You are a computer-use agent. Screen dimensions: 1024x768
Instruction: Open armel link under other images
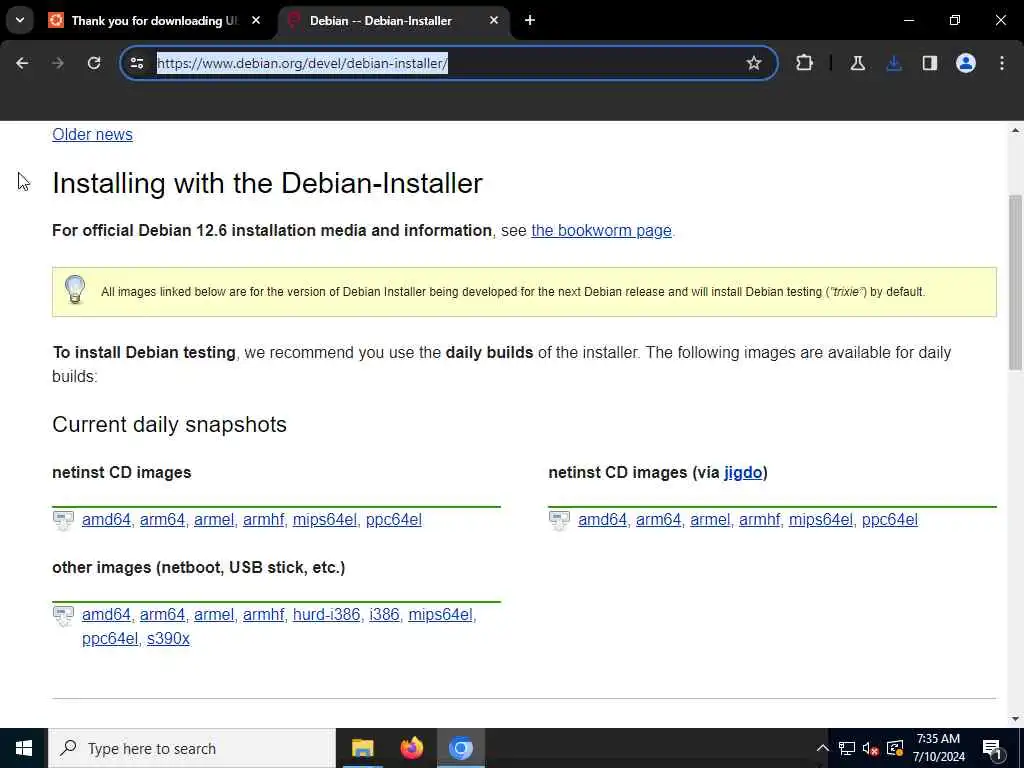pyautogui.click(x=214, y=615)
